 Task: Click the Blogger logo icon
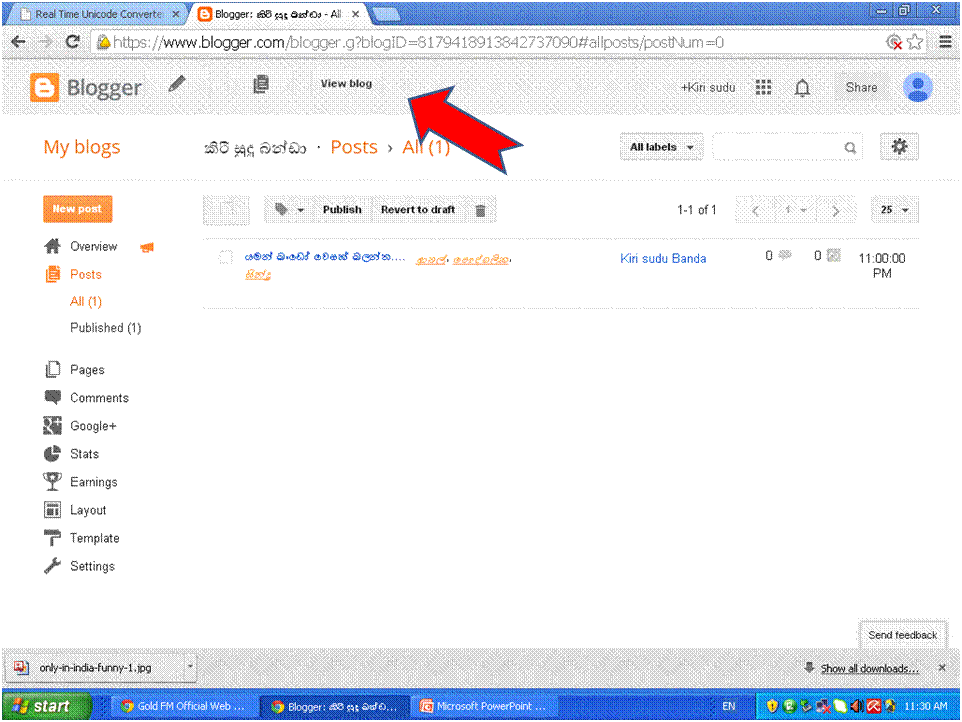pos(45,88)
